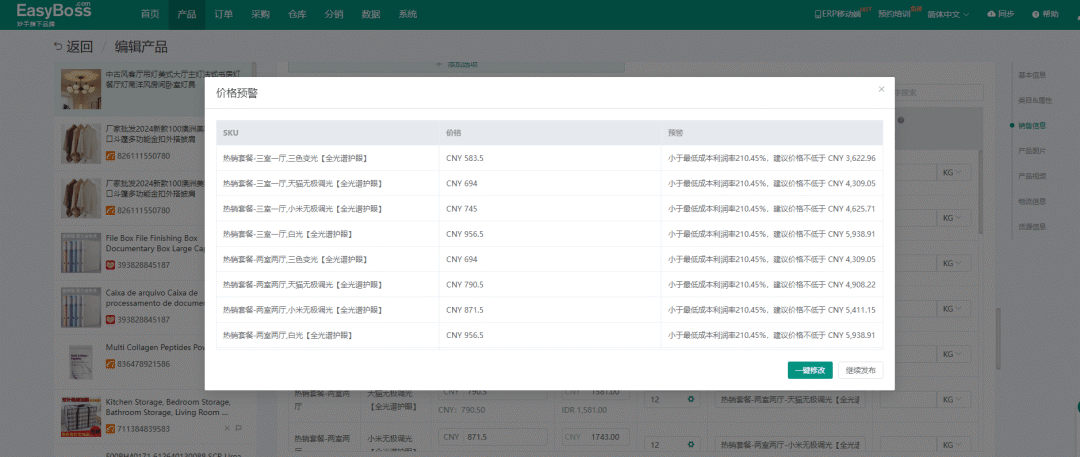The width and height of the screenshot is (1080, 457).
Task: Open the 产品 menu
Action: pos(187,14)
